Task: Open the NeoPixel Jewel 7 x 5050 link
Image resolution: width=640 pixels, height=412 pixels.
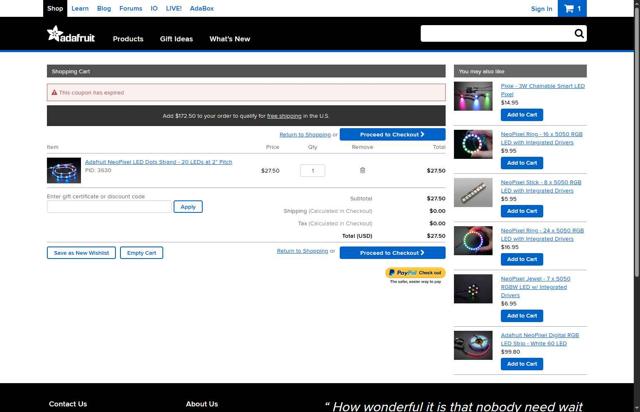Action: coord(536,287)
